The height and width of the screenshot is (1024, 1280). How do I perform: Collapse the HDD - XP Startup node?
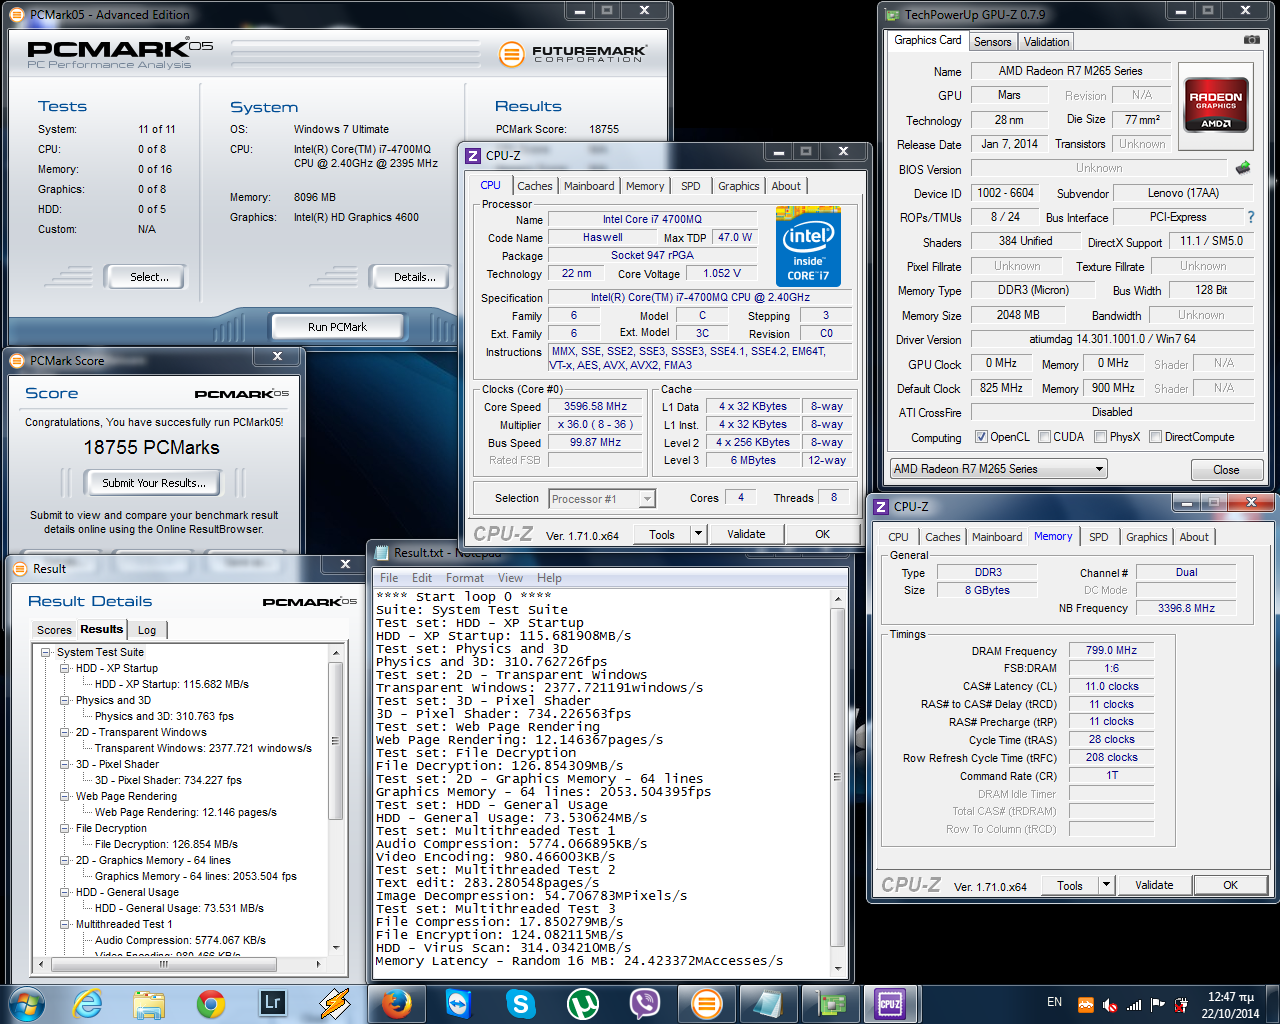tap(65, 668)
